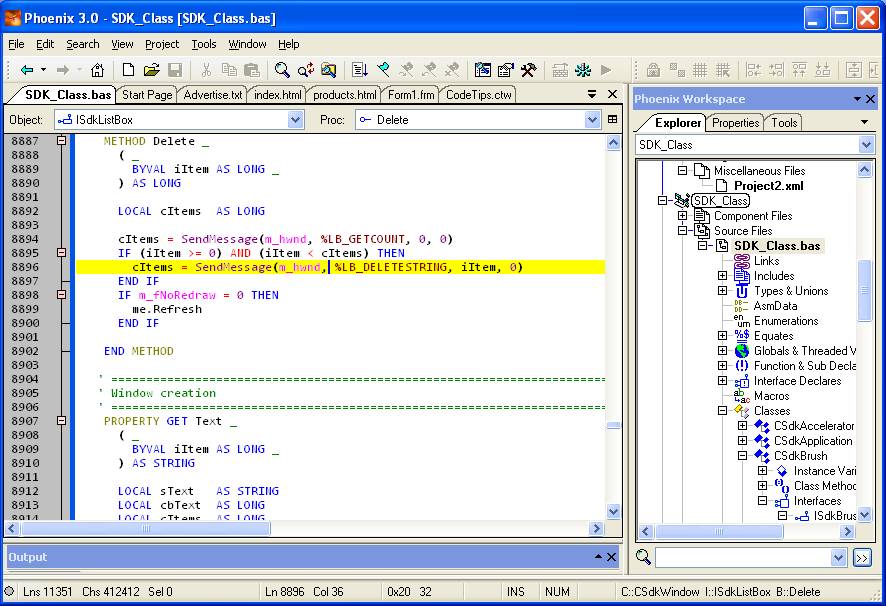
Task: Open the Object ISdkListBox dropdown
Action: (295, 120)
